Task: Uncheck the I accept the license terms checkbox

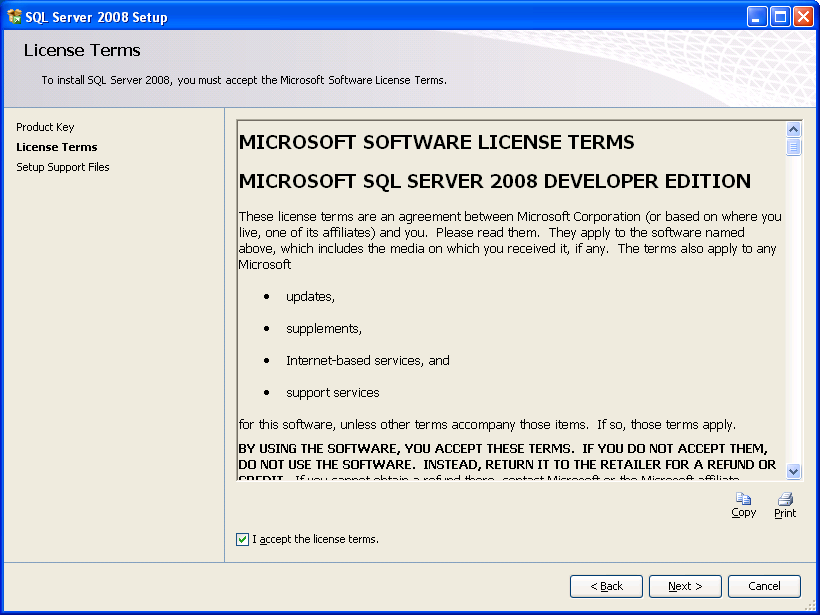Action: pyautogui.click(x=242, y=539)
